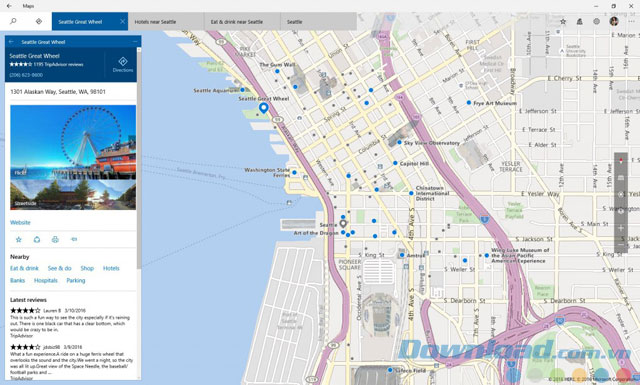Toggle the map tilt control
Screen dimensions: 640x385
(x=621, y=178)
